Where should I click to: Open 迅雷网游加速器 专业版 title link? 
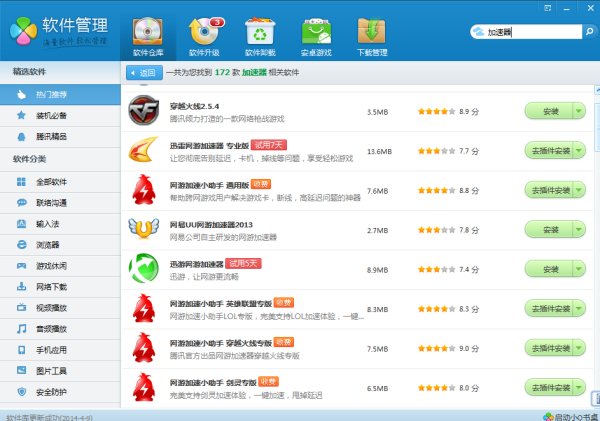209,146
